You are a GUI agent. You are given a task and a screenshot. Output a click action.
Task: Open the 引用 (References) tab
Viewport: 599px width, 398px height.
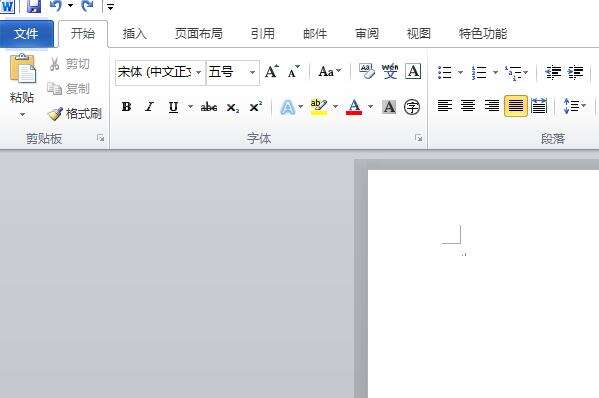pos(263,34)
